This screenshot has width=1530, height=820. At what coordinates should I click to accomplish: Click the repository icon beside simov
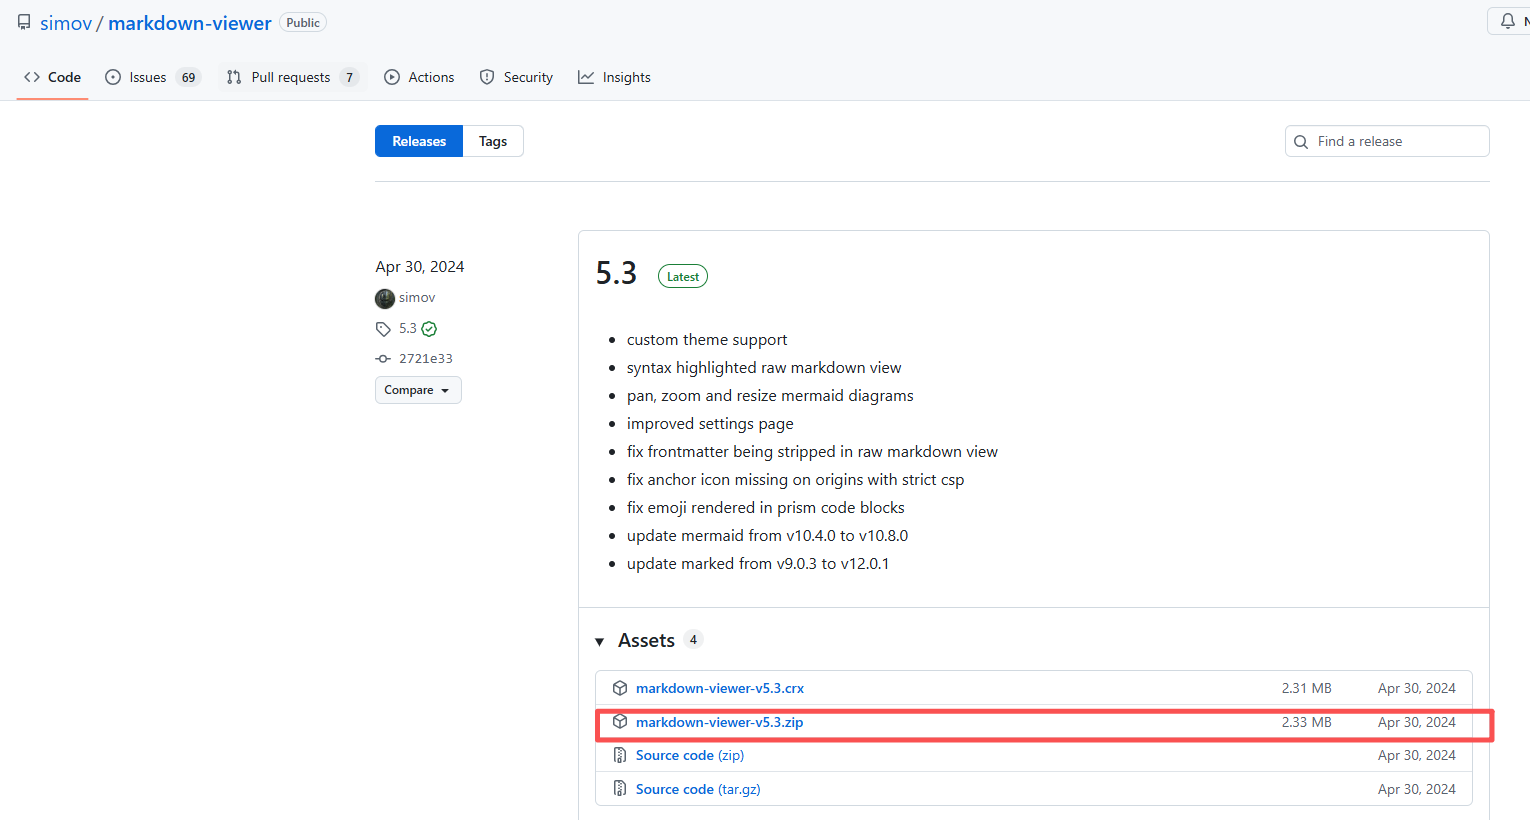(x=24, y=22)
